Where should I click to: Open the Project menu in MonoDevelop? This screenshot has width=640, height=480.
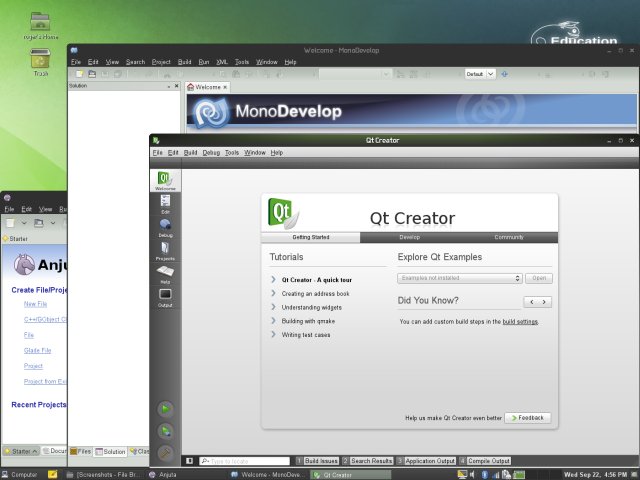(x=161, y=62)
